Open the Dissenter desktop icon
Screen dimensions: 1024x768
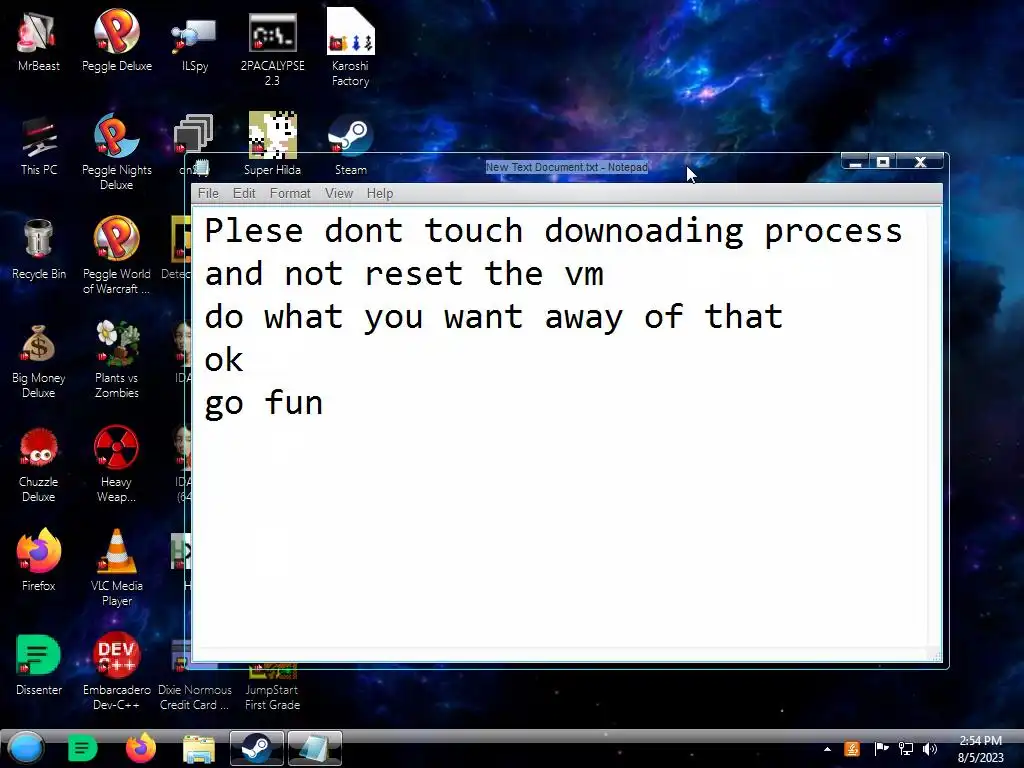tap(39, 665)
